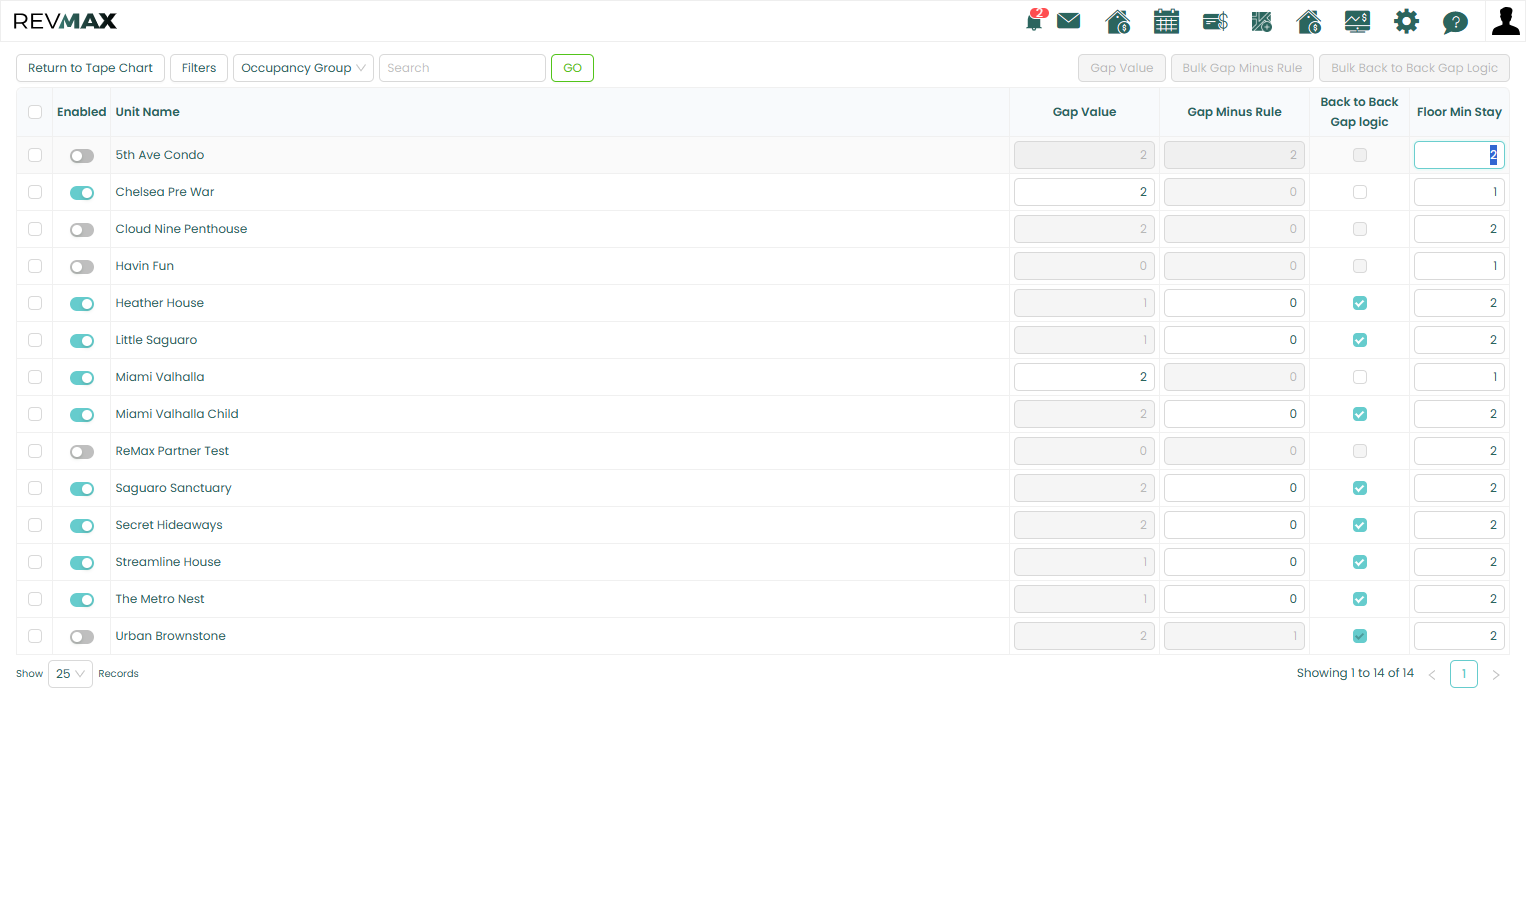Uncheck Back to Back Gap logic for Streamline House

coord(1360,562)
